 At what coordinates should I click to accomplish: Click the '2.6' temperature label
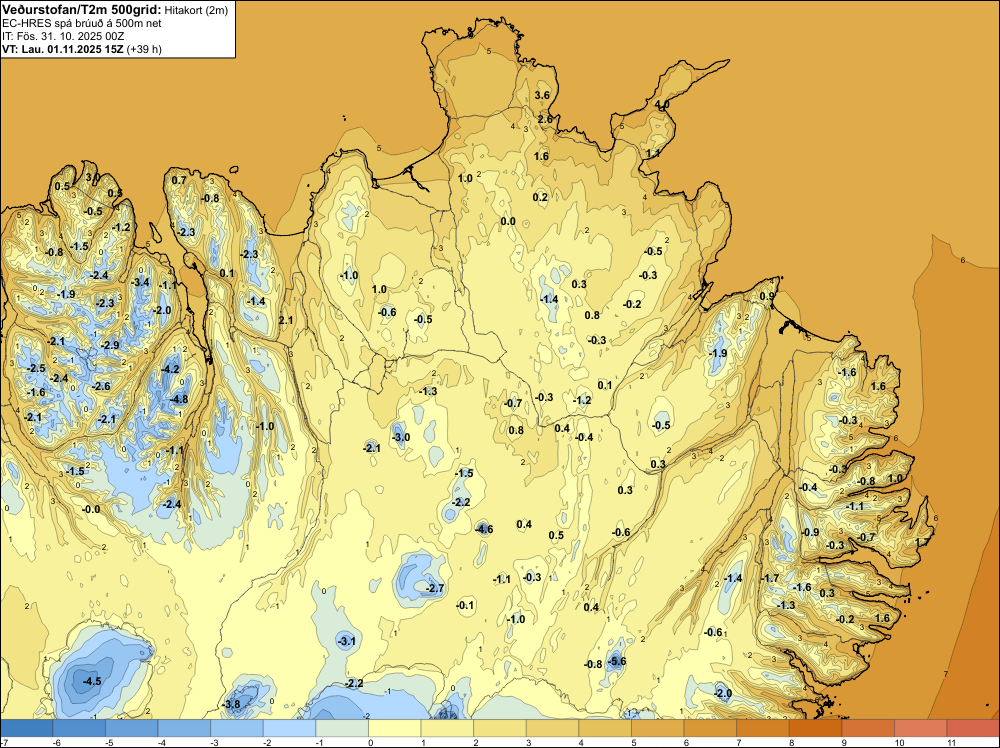tap(545, 119)
